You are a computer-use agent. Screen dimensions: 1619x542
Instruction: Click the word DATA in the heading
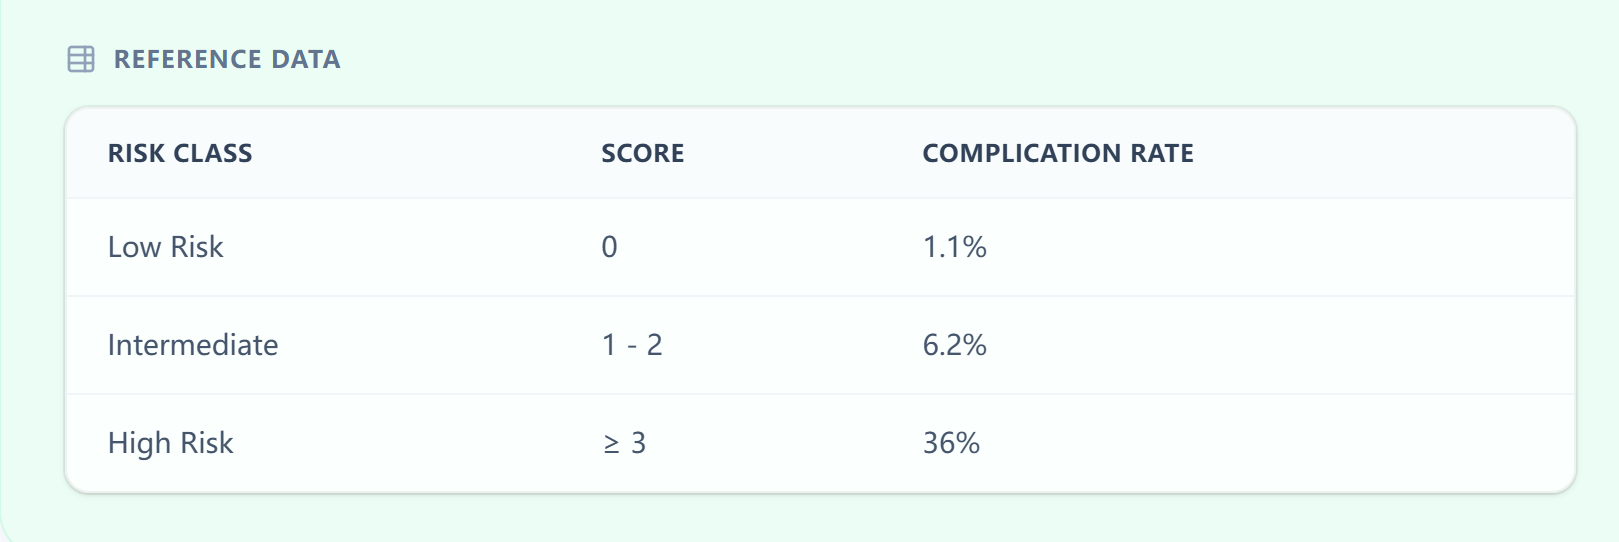click(x=306, y=59)
